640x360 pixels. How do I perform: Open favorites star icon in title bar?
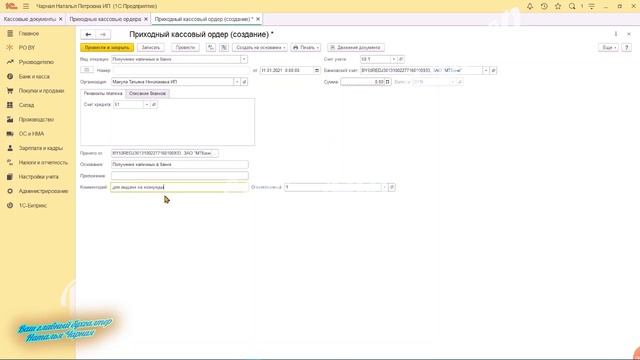point(558,6)
